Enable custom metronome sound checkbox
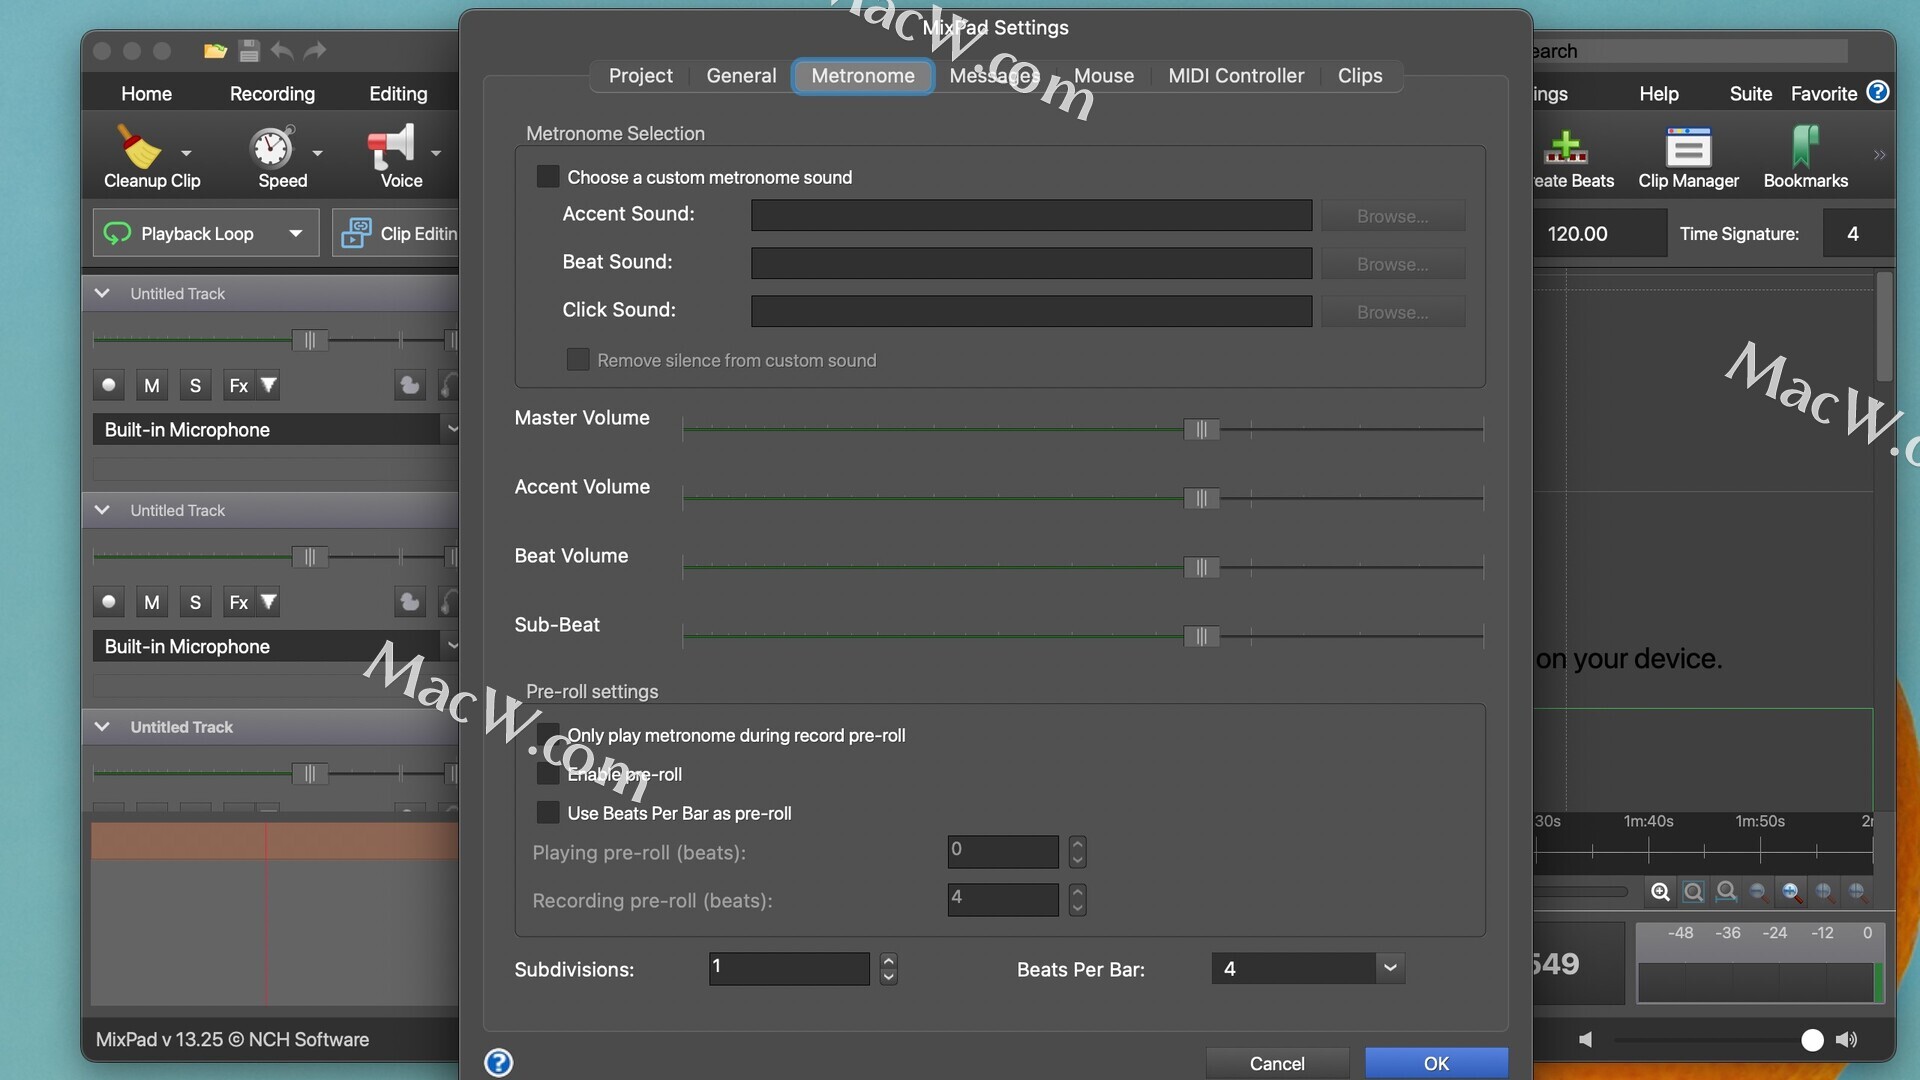 [x=548, y=177]
